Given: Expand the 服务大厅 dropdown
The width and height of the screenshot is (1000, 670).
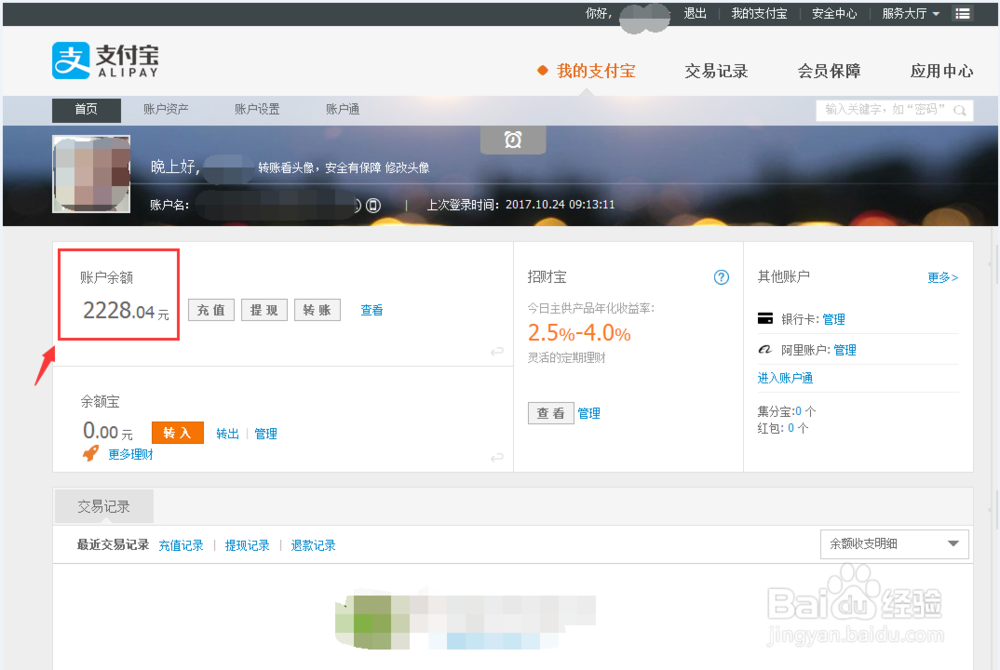Looking at the screenshot, I should [911, 13].
